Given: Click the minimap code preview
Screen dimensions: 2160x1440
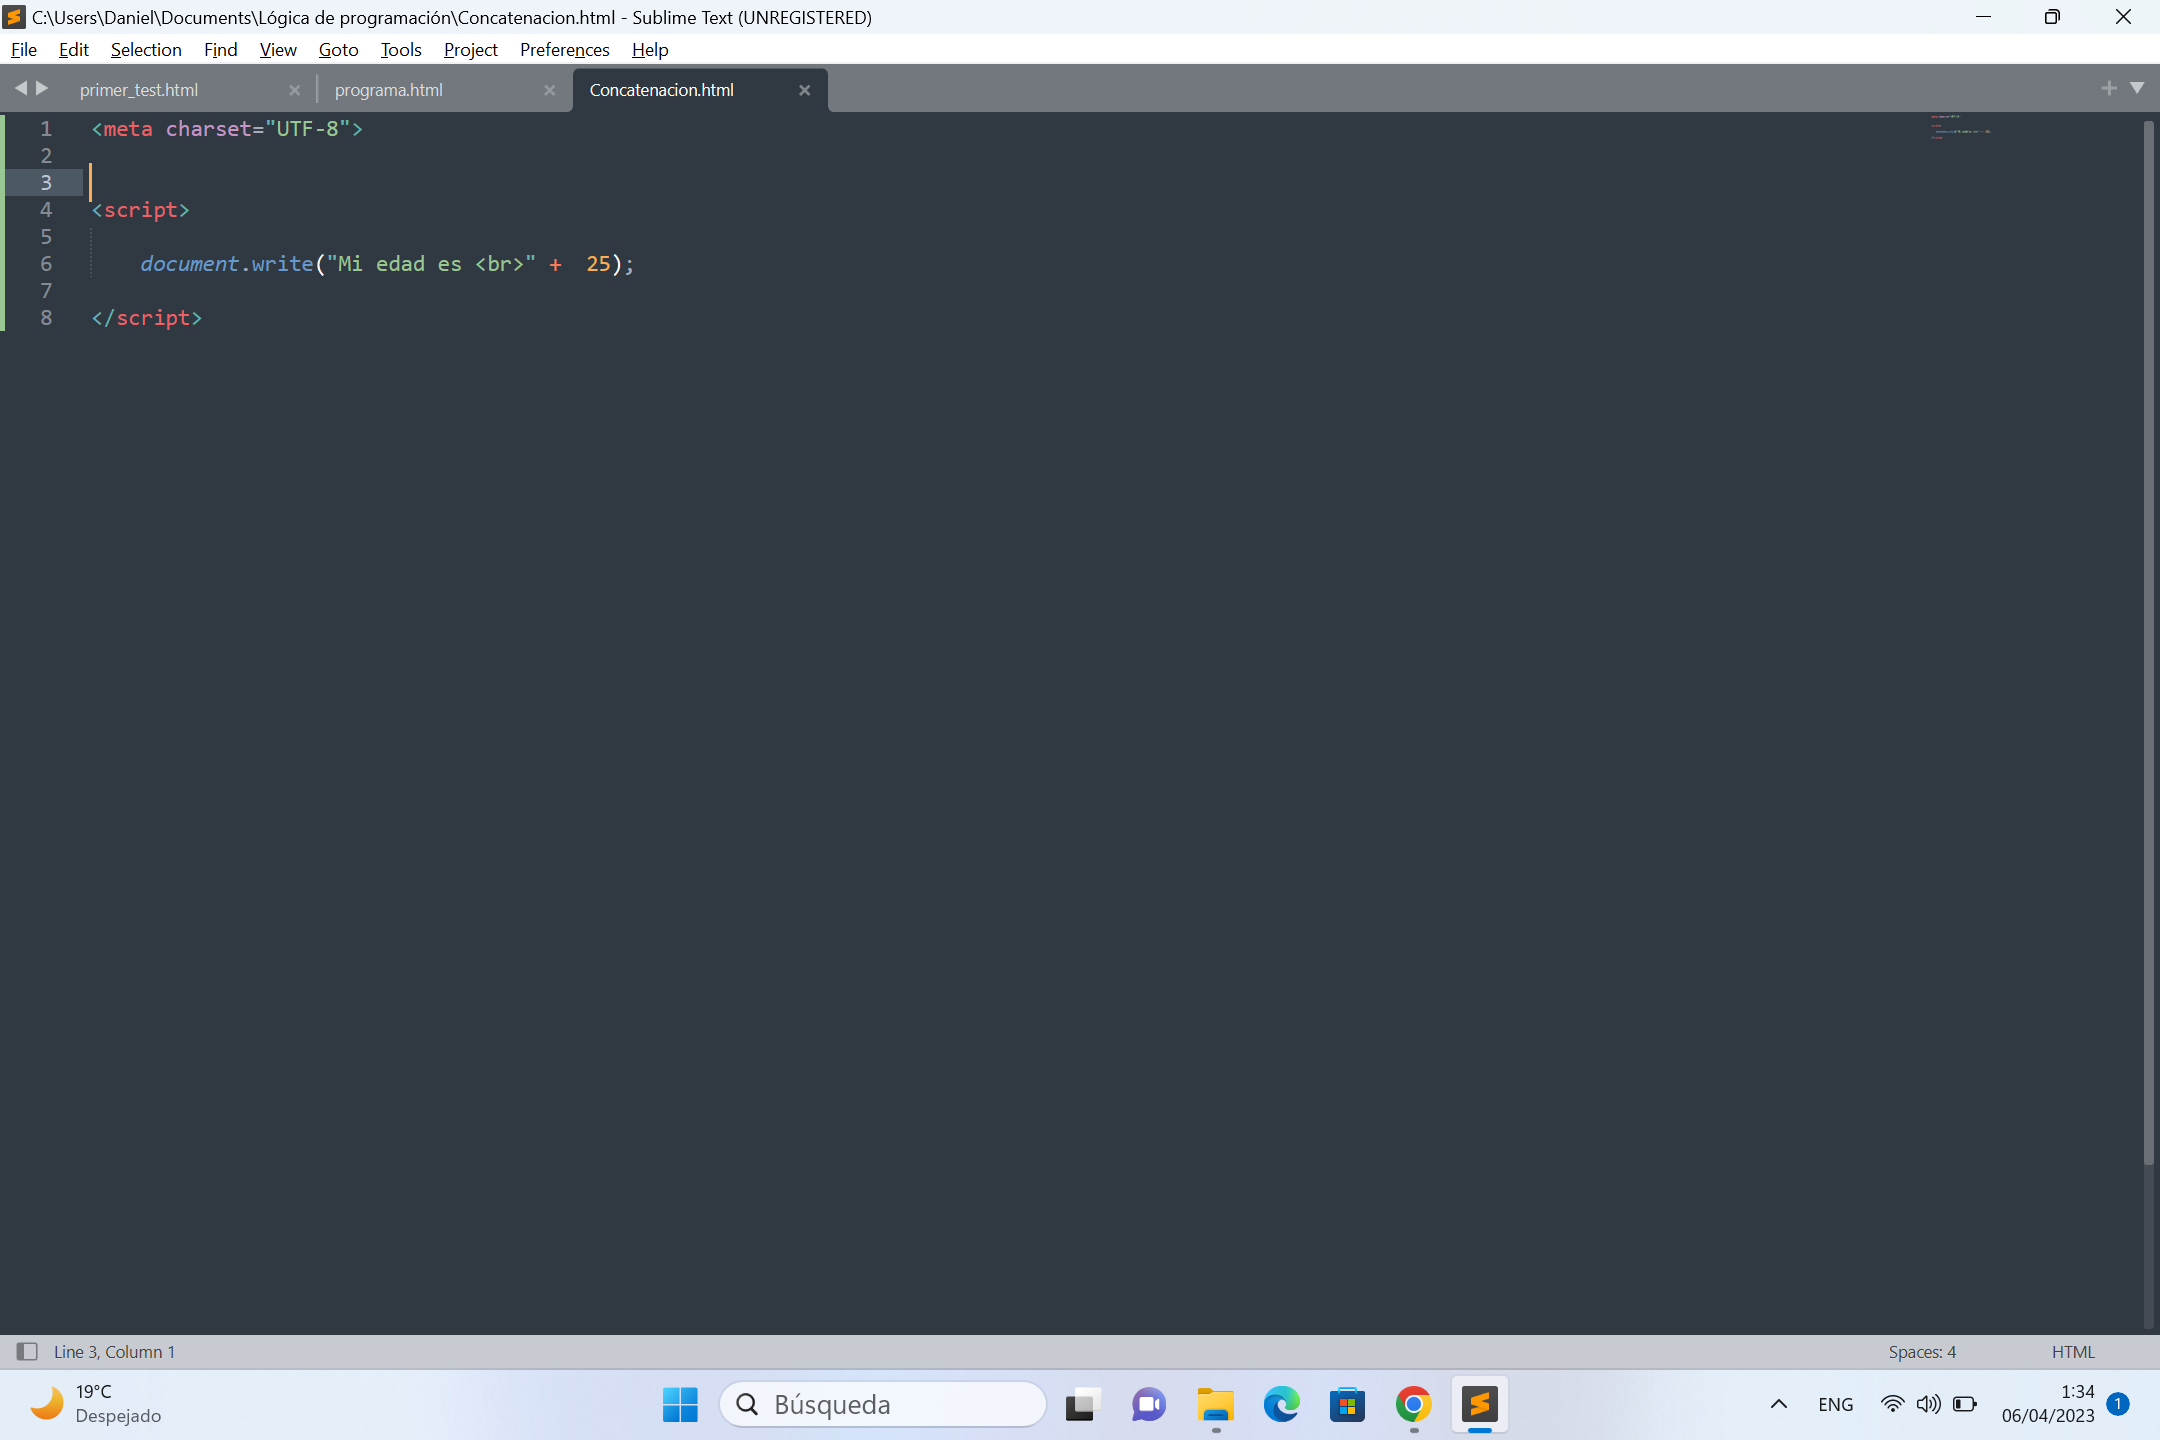Looking at the screenshot, I should coord(1960,127).
